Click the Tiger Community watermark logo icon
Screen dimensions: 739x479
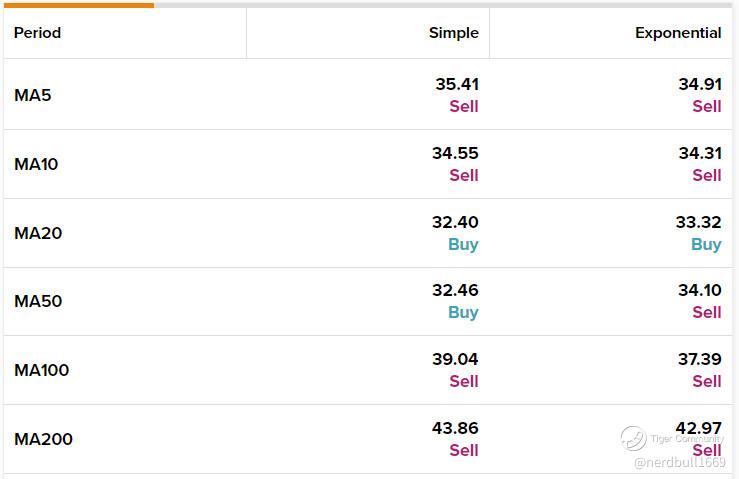[x=633, y=438]
